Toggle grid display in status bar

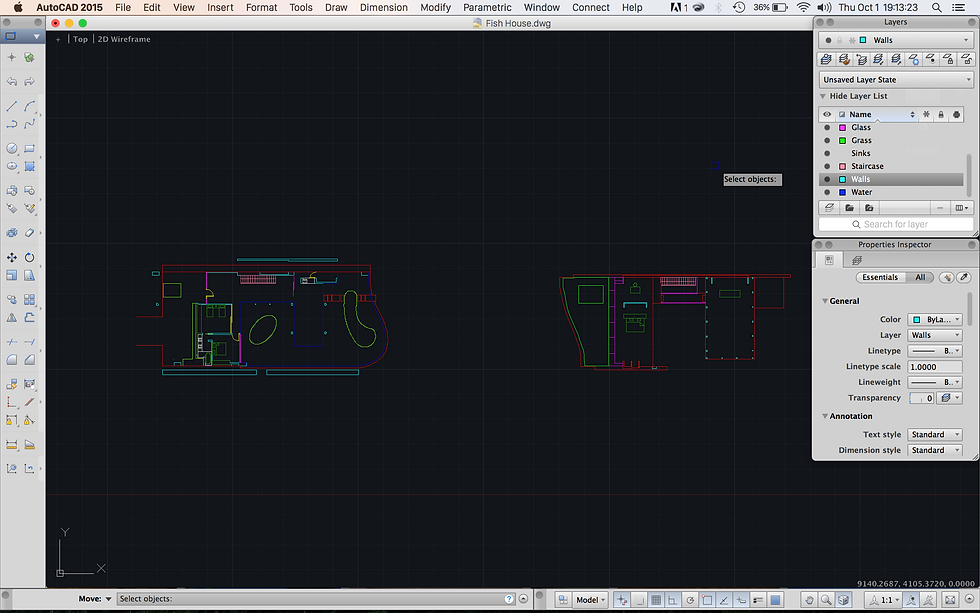656,600
